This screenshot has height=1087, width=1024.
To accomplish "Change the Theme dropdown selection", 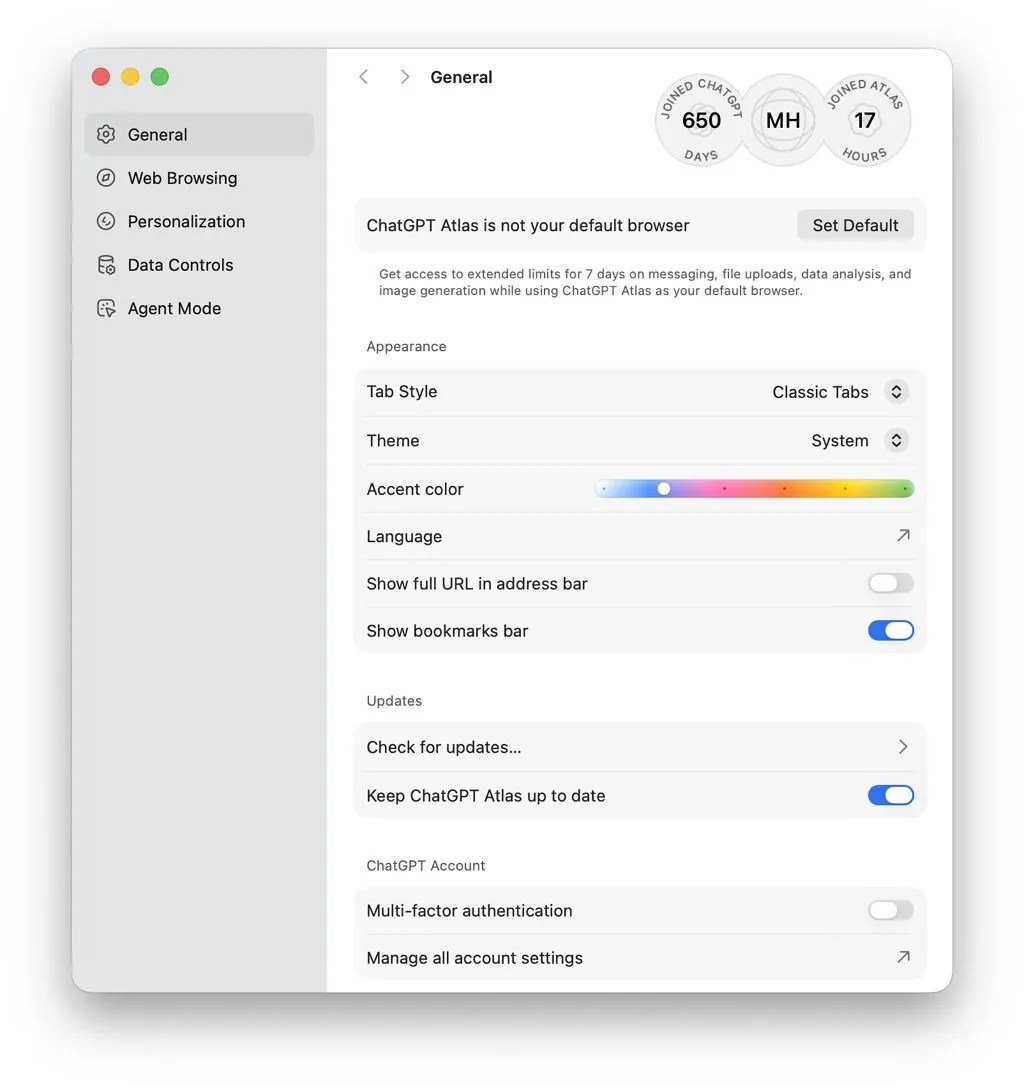I will pos(896,440).
